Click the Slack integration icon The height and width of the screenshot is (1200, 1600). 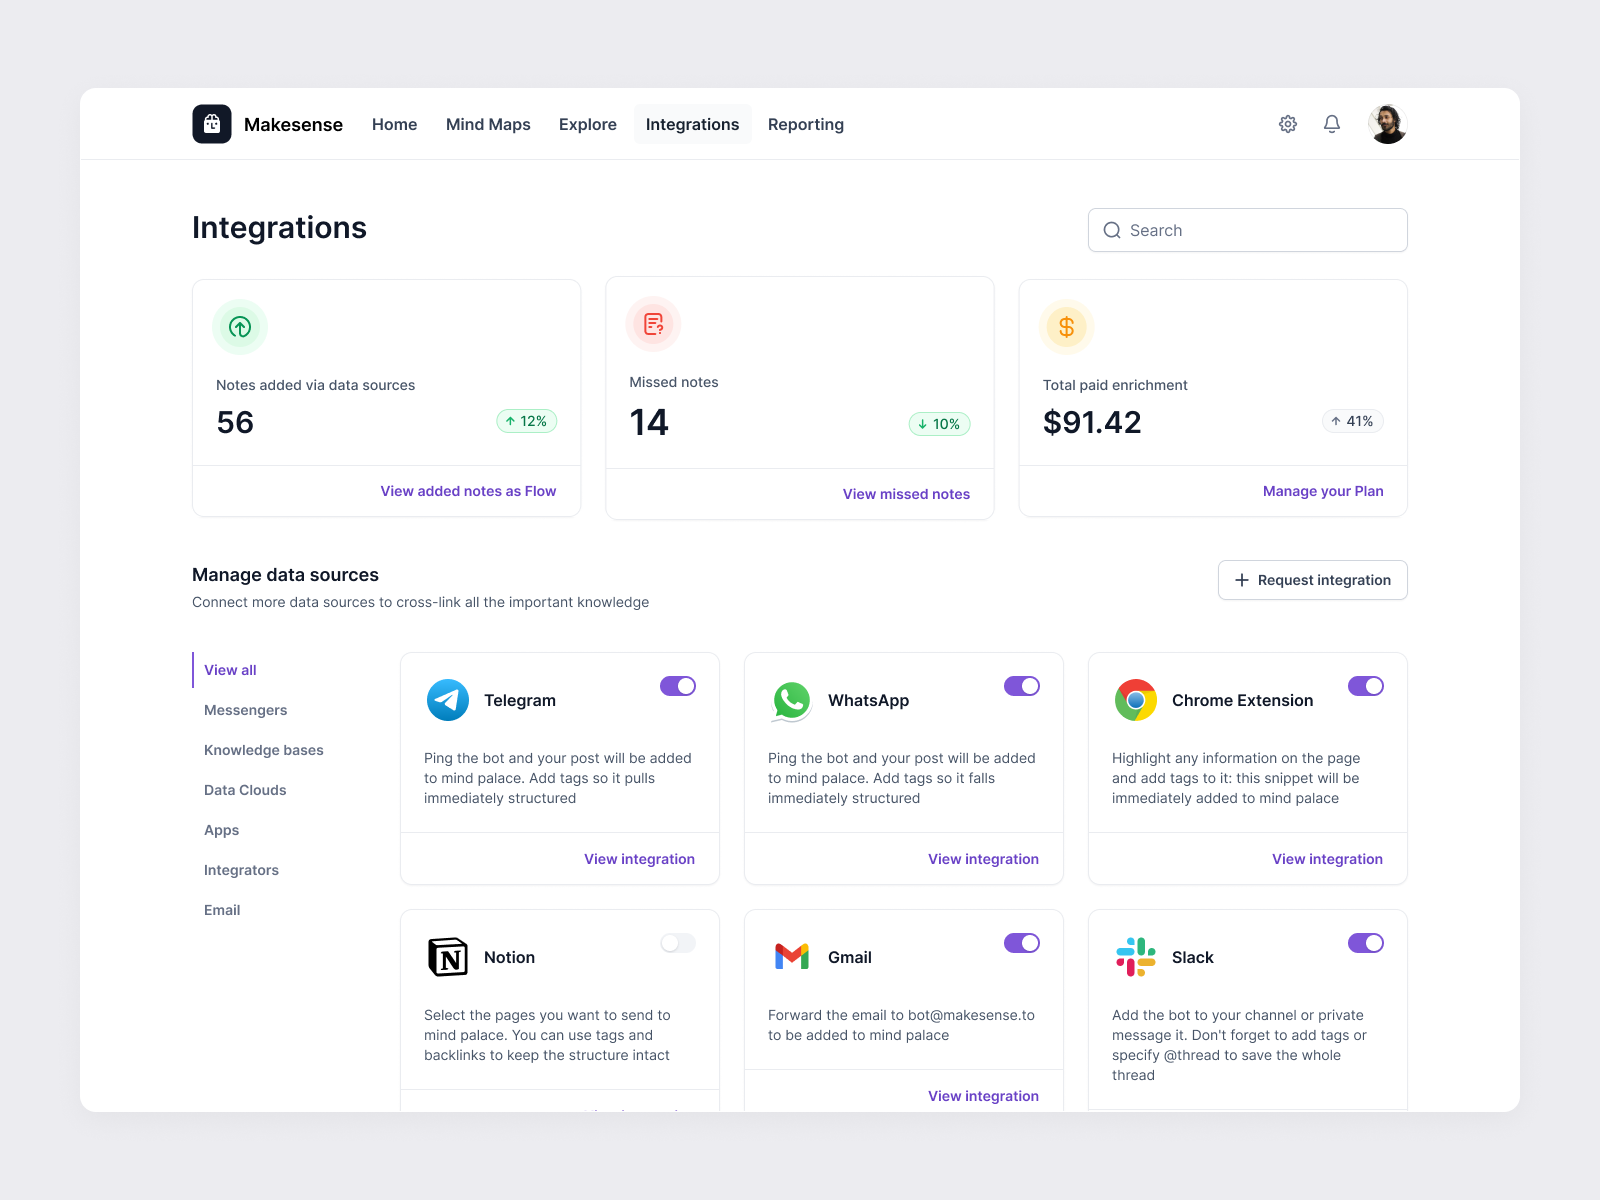1135,957
